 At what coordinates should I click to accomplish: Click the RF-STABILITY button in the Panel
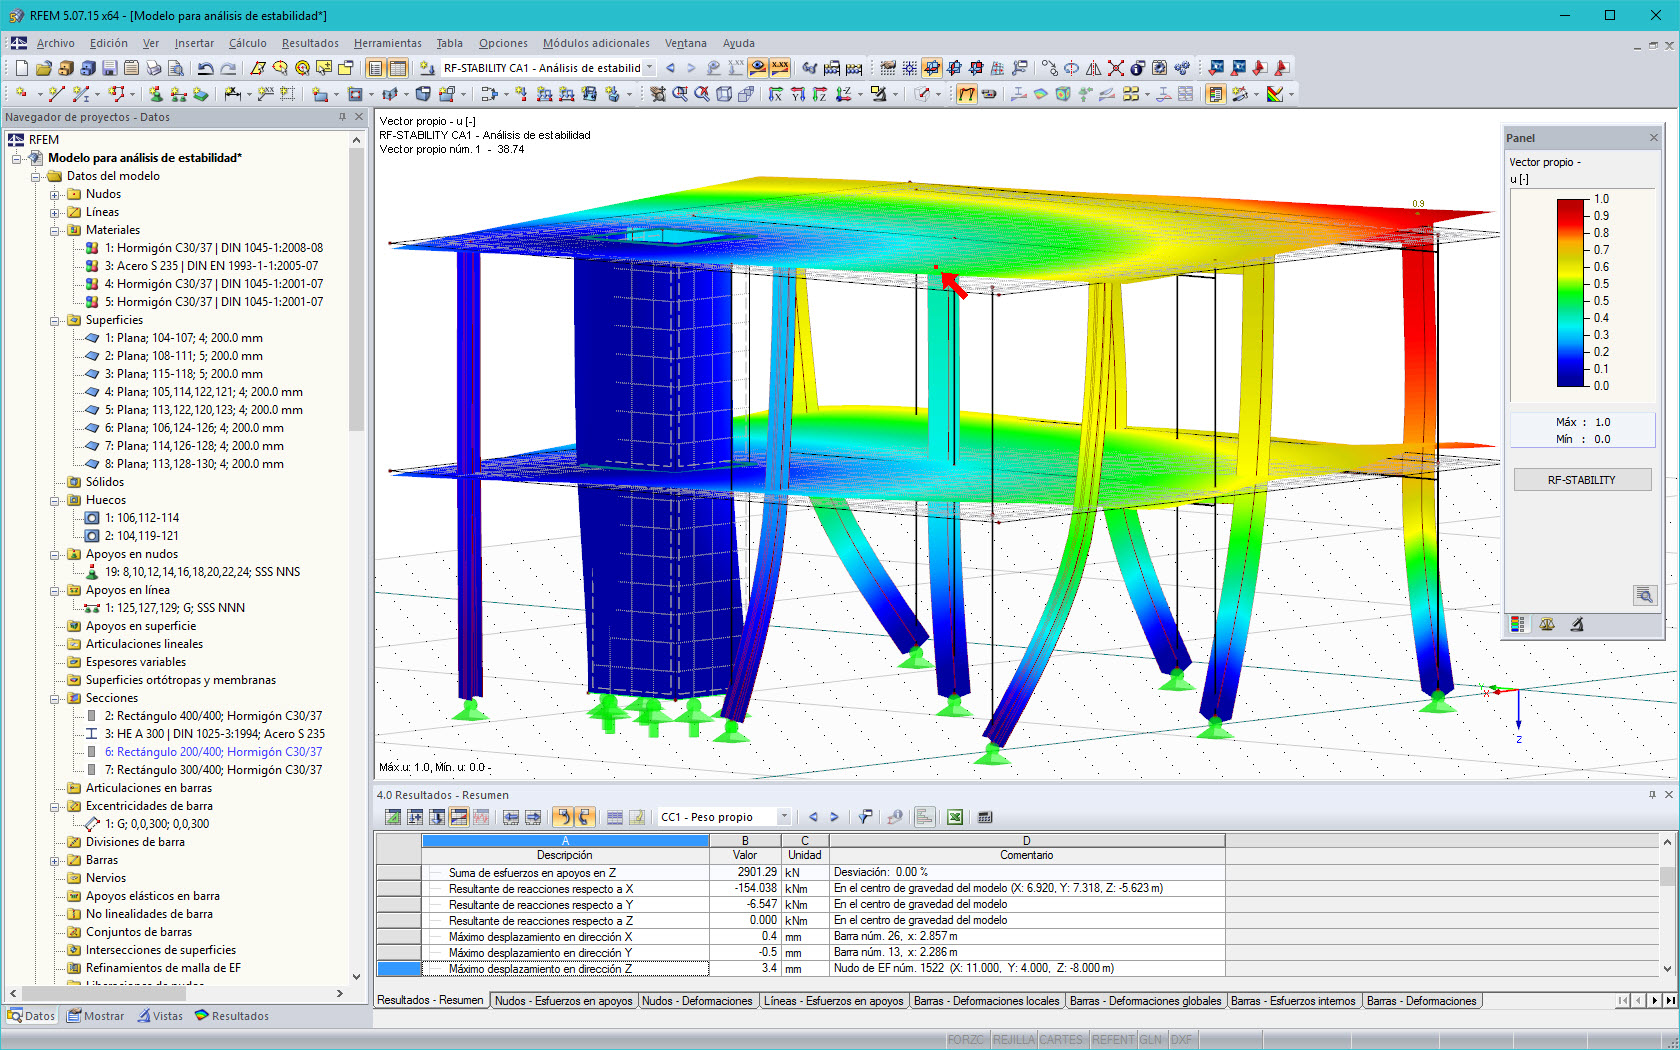point(1581,480)
